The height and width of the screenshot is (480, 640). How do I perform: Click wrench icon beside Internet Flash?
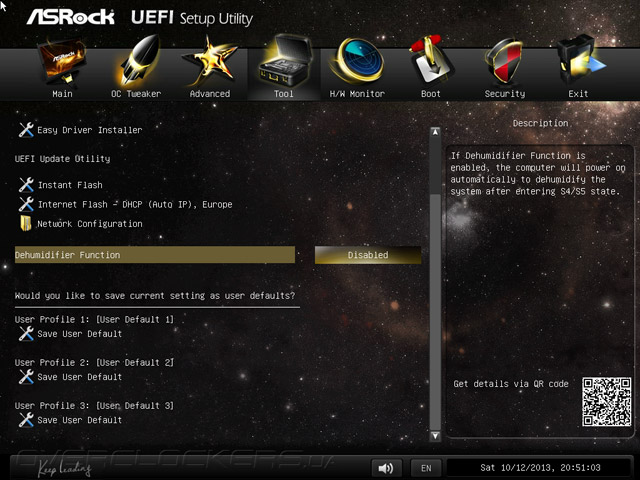26,204
